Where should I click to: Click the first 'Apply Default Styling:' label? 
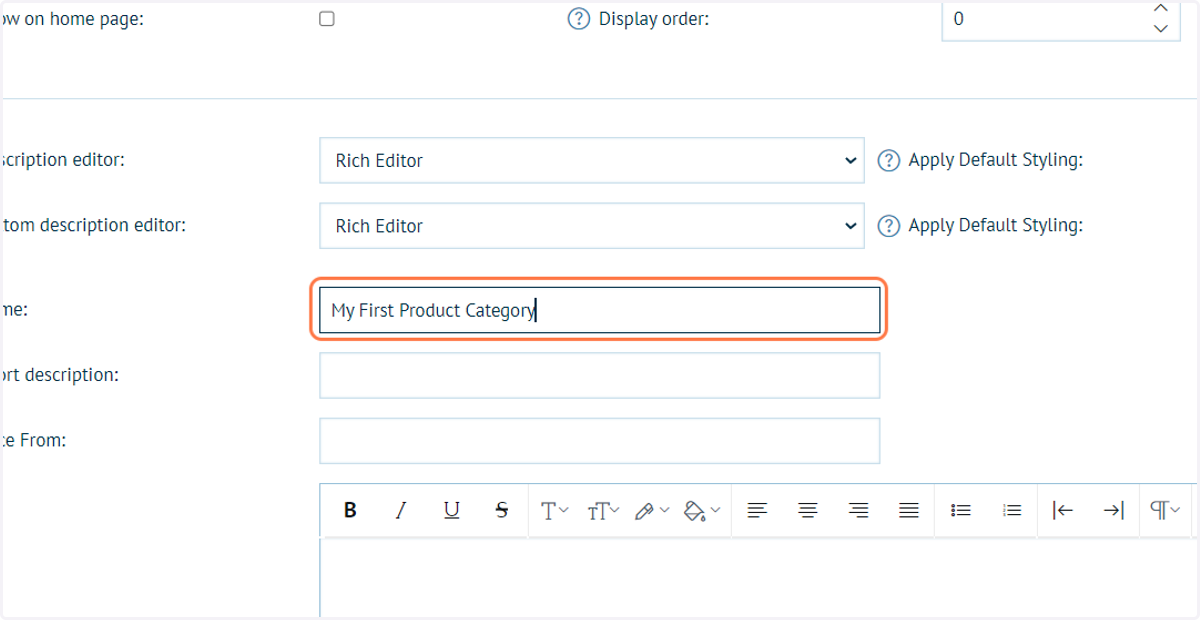(995, 160)
